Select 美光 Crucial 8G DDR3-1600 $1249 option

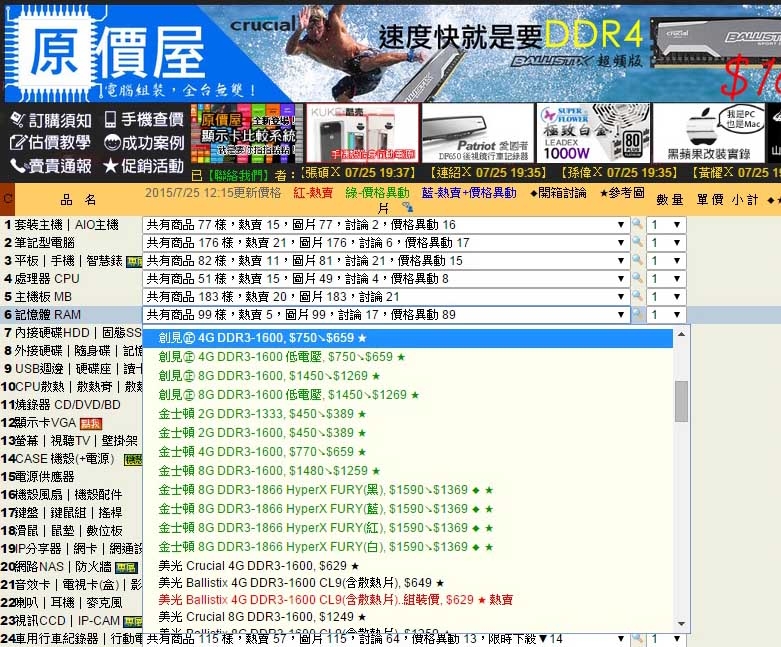(x=407, y=617)
